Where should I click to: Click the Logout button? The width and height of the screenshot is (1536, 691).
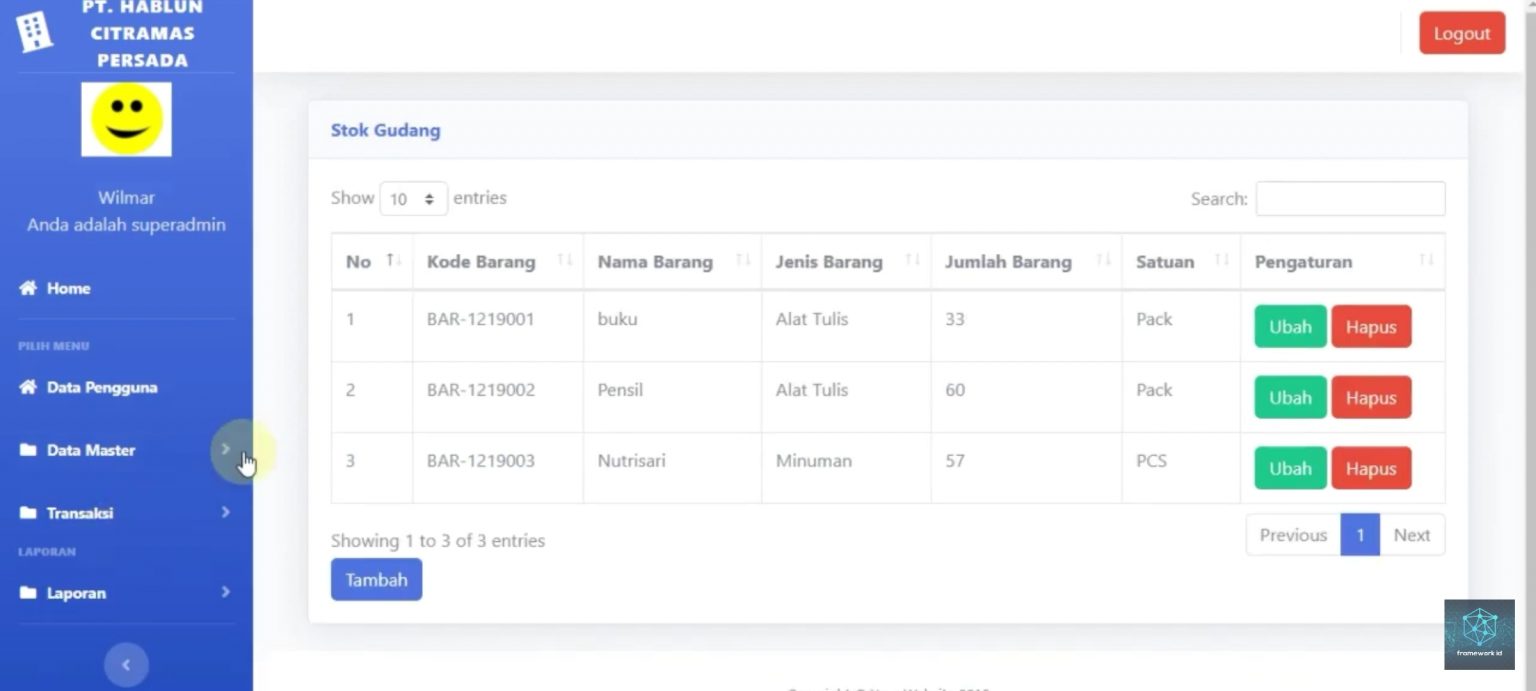[x=1461, y=33]
